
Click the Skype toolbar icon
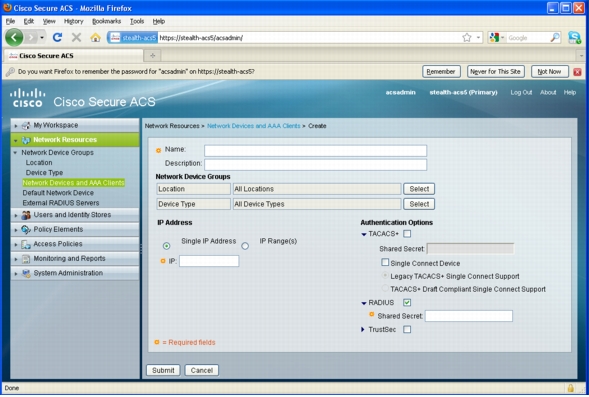coord(574,37)
